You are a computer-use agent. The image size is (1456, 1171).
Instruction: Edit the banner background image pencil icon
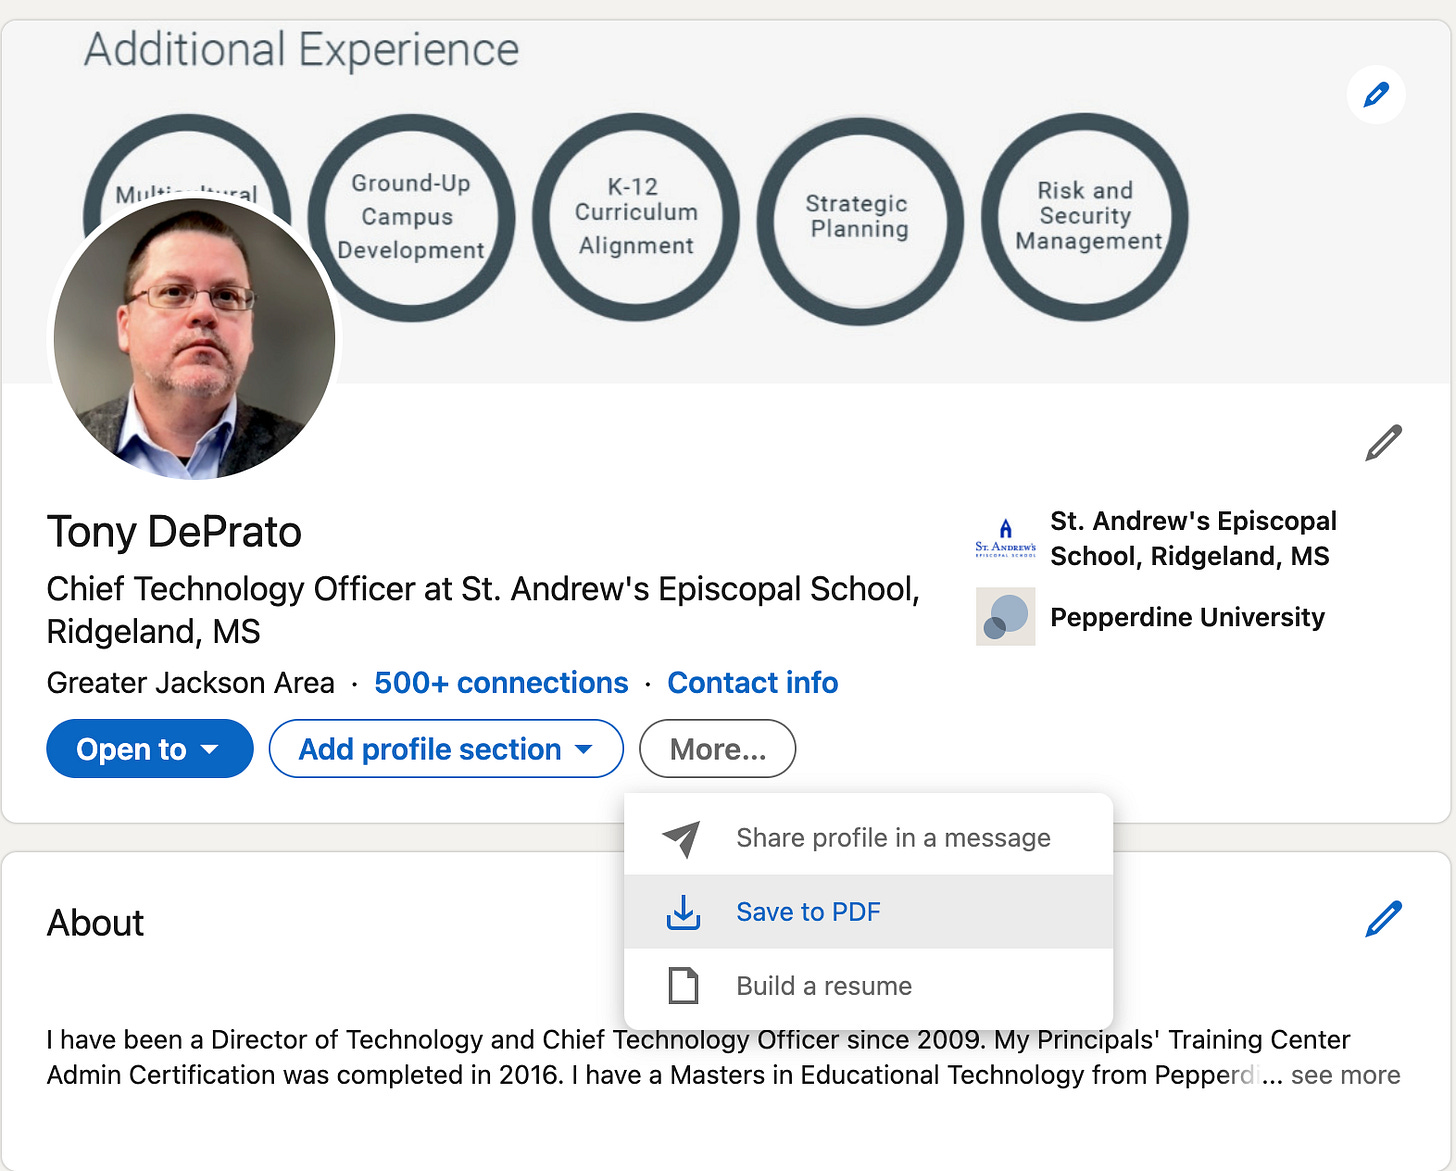[x=1376, y=95]
